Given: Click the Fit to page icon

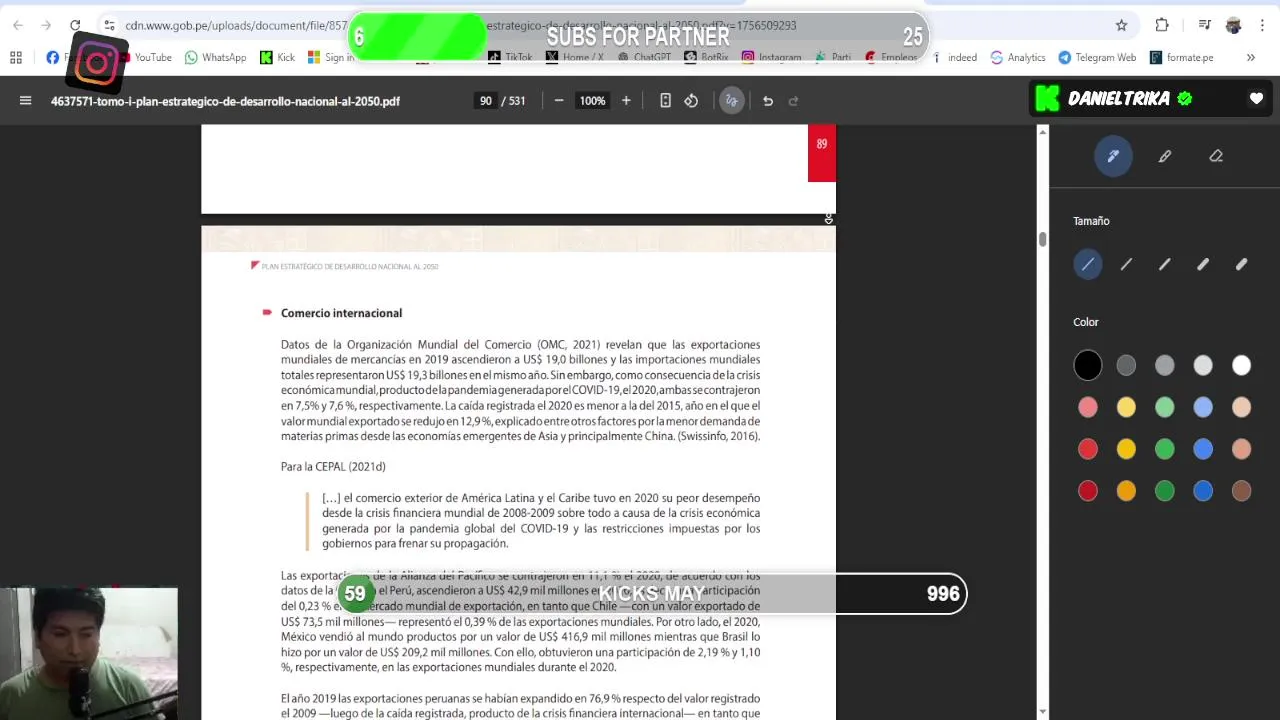Looking at the screenshot, I should [x=665, y=100].
